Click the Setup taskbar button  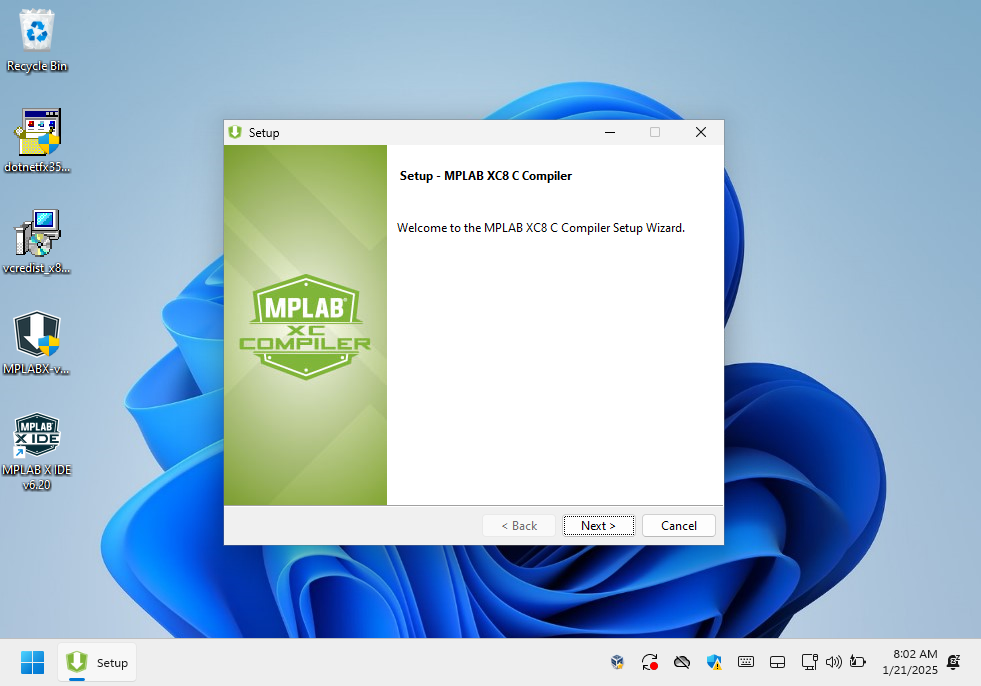[x=98, y=662]
